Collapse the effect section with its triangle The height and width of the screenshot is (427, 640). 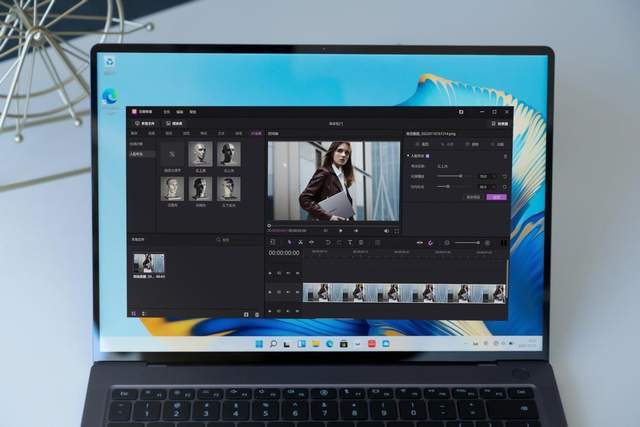coord(408,156)
